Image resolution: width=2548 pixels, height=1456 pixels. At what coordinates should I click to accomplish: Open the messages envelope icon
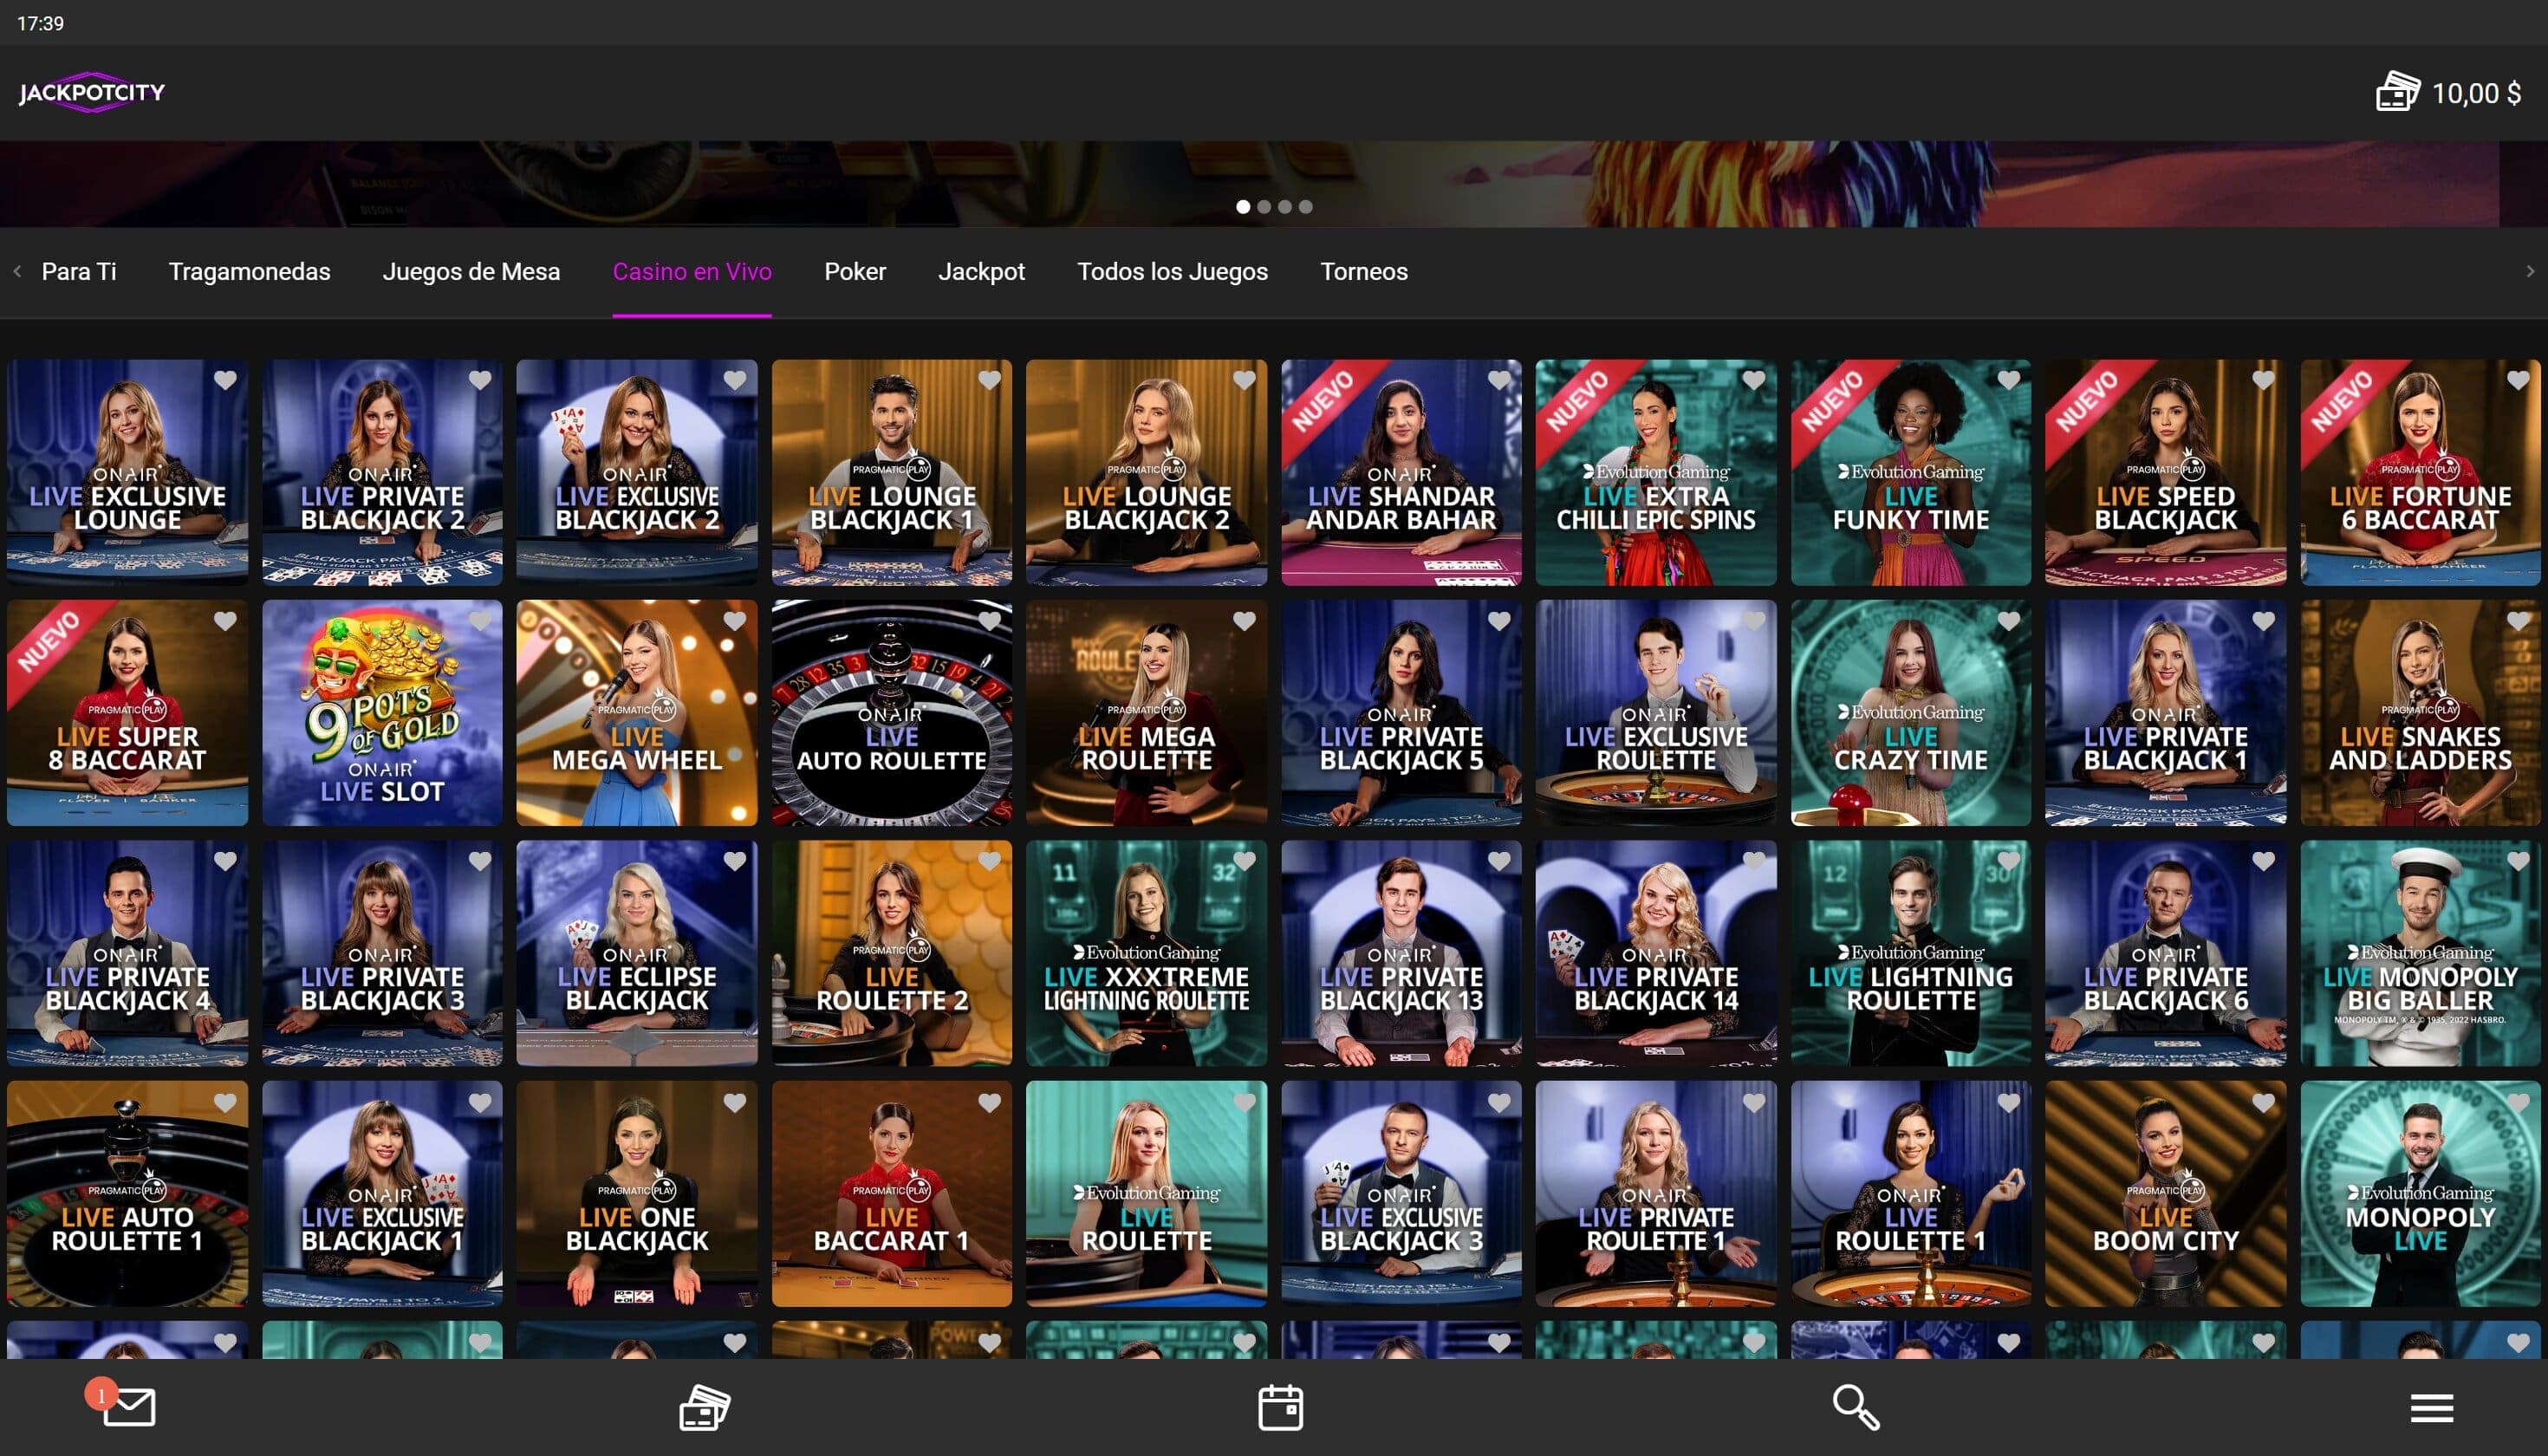(x=129, y=1406)
